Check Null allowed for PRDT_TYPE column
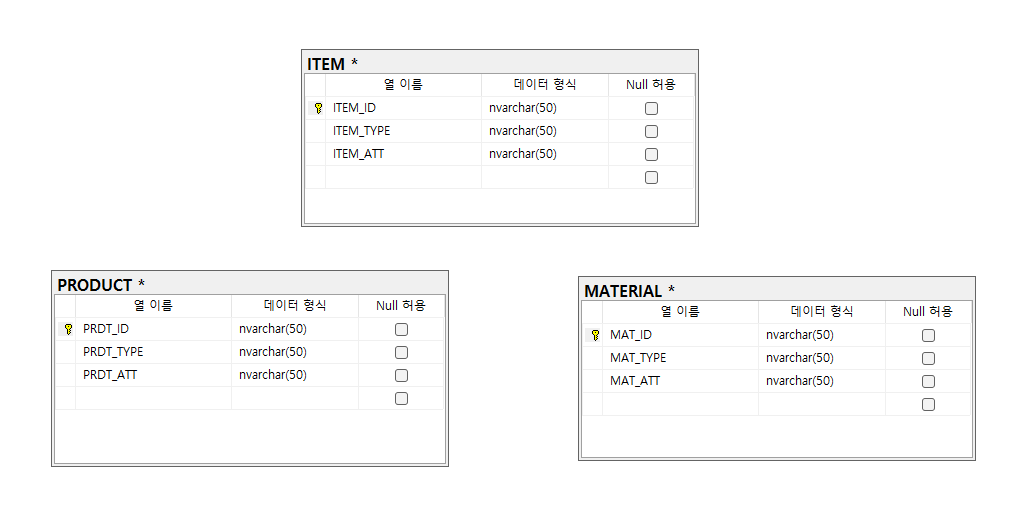Image resolution: width=1027 pixels, height=509 pixels. pyautogui.click(x=401, y=352)
